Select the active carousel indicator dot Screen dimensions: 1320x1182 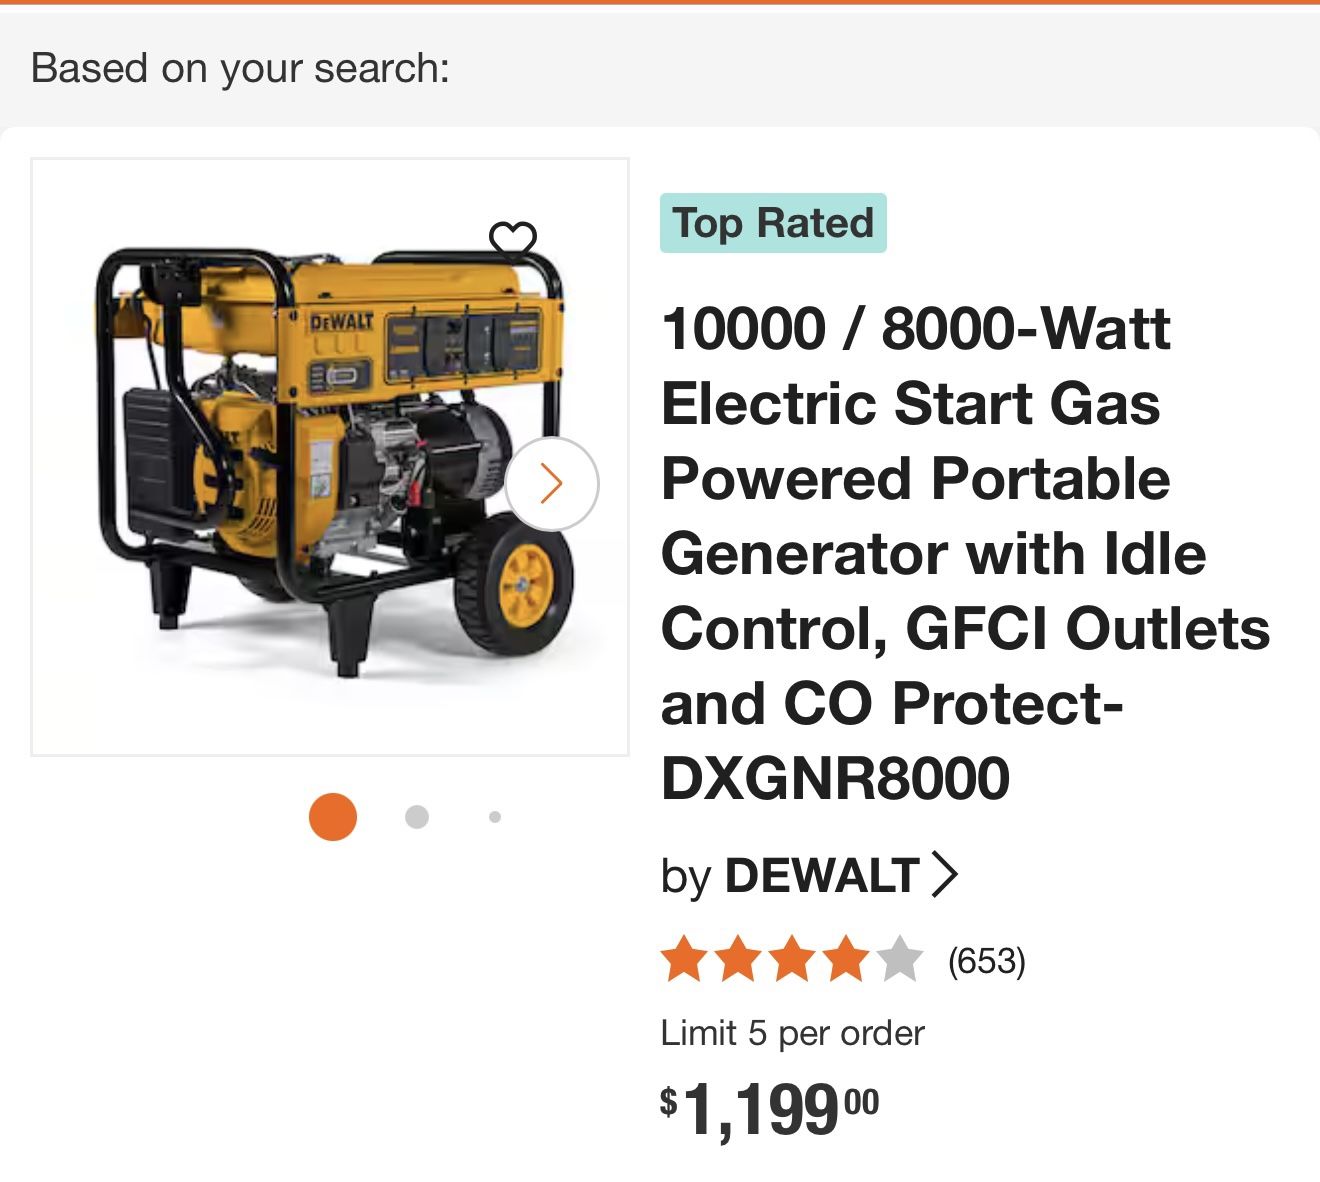331,817
